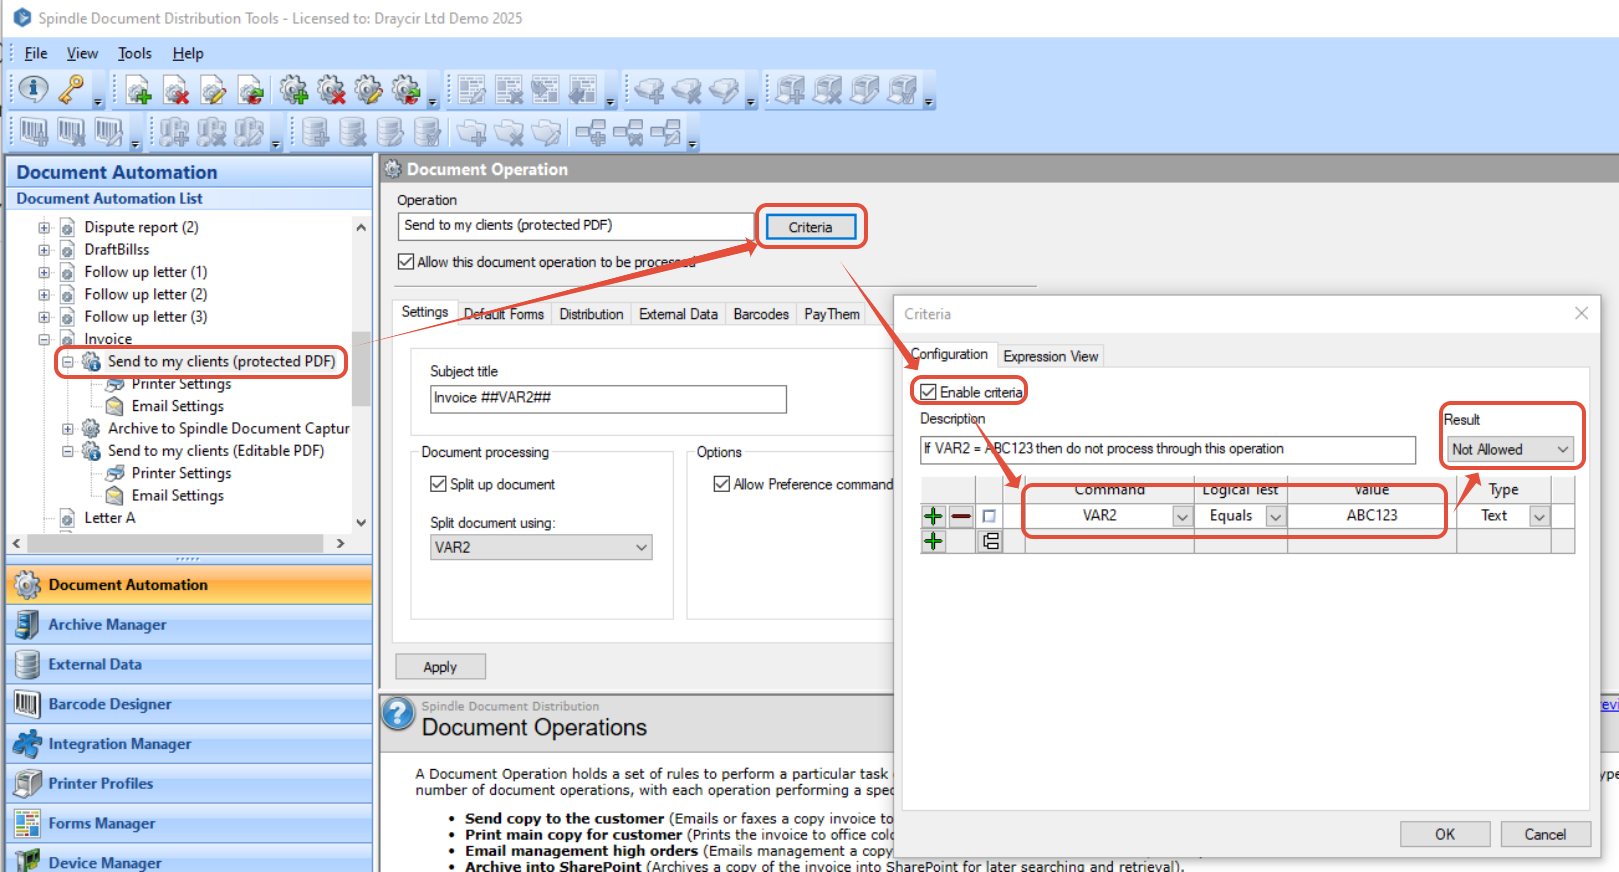Click the add database toolbar icon
The height and width of the screenshot is (872, 1619).
(316, 132)
